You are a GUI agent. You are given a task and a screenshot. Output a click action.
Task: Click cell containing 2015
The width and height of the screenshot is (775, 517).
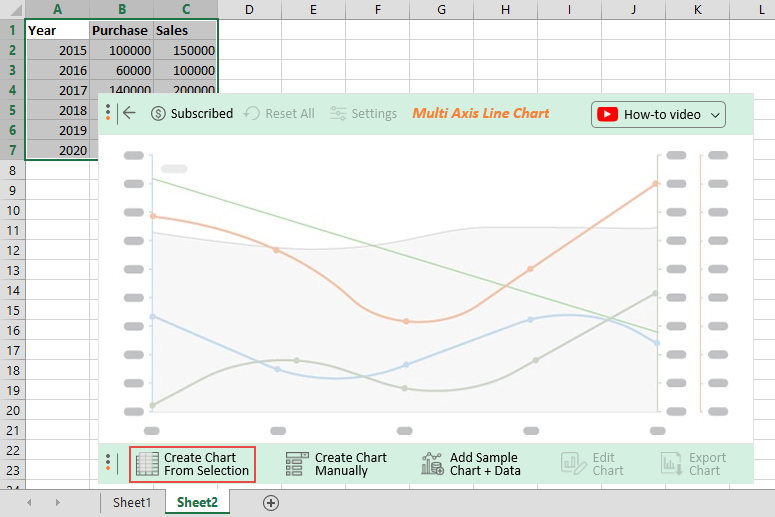[58, 50]
